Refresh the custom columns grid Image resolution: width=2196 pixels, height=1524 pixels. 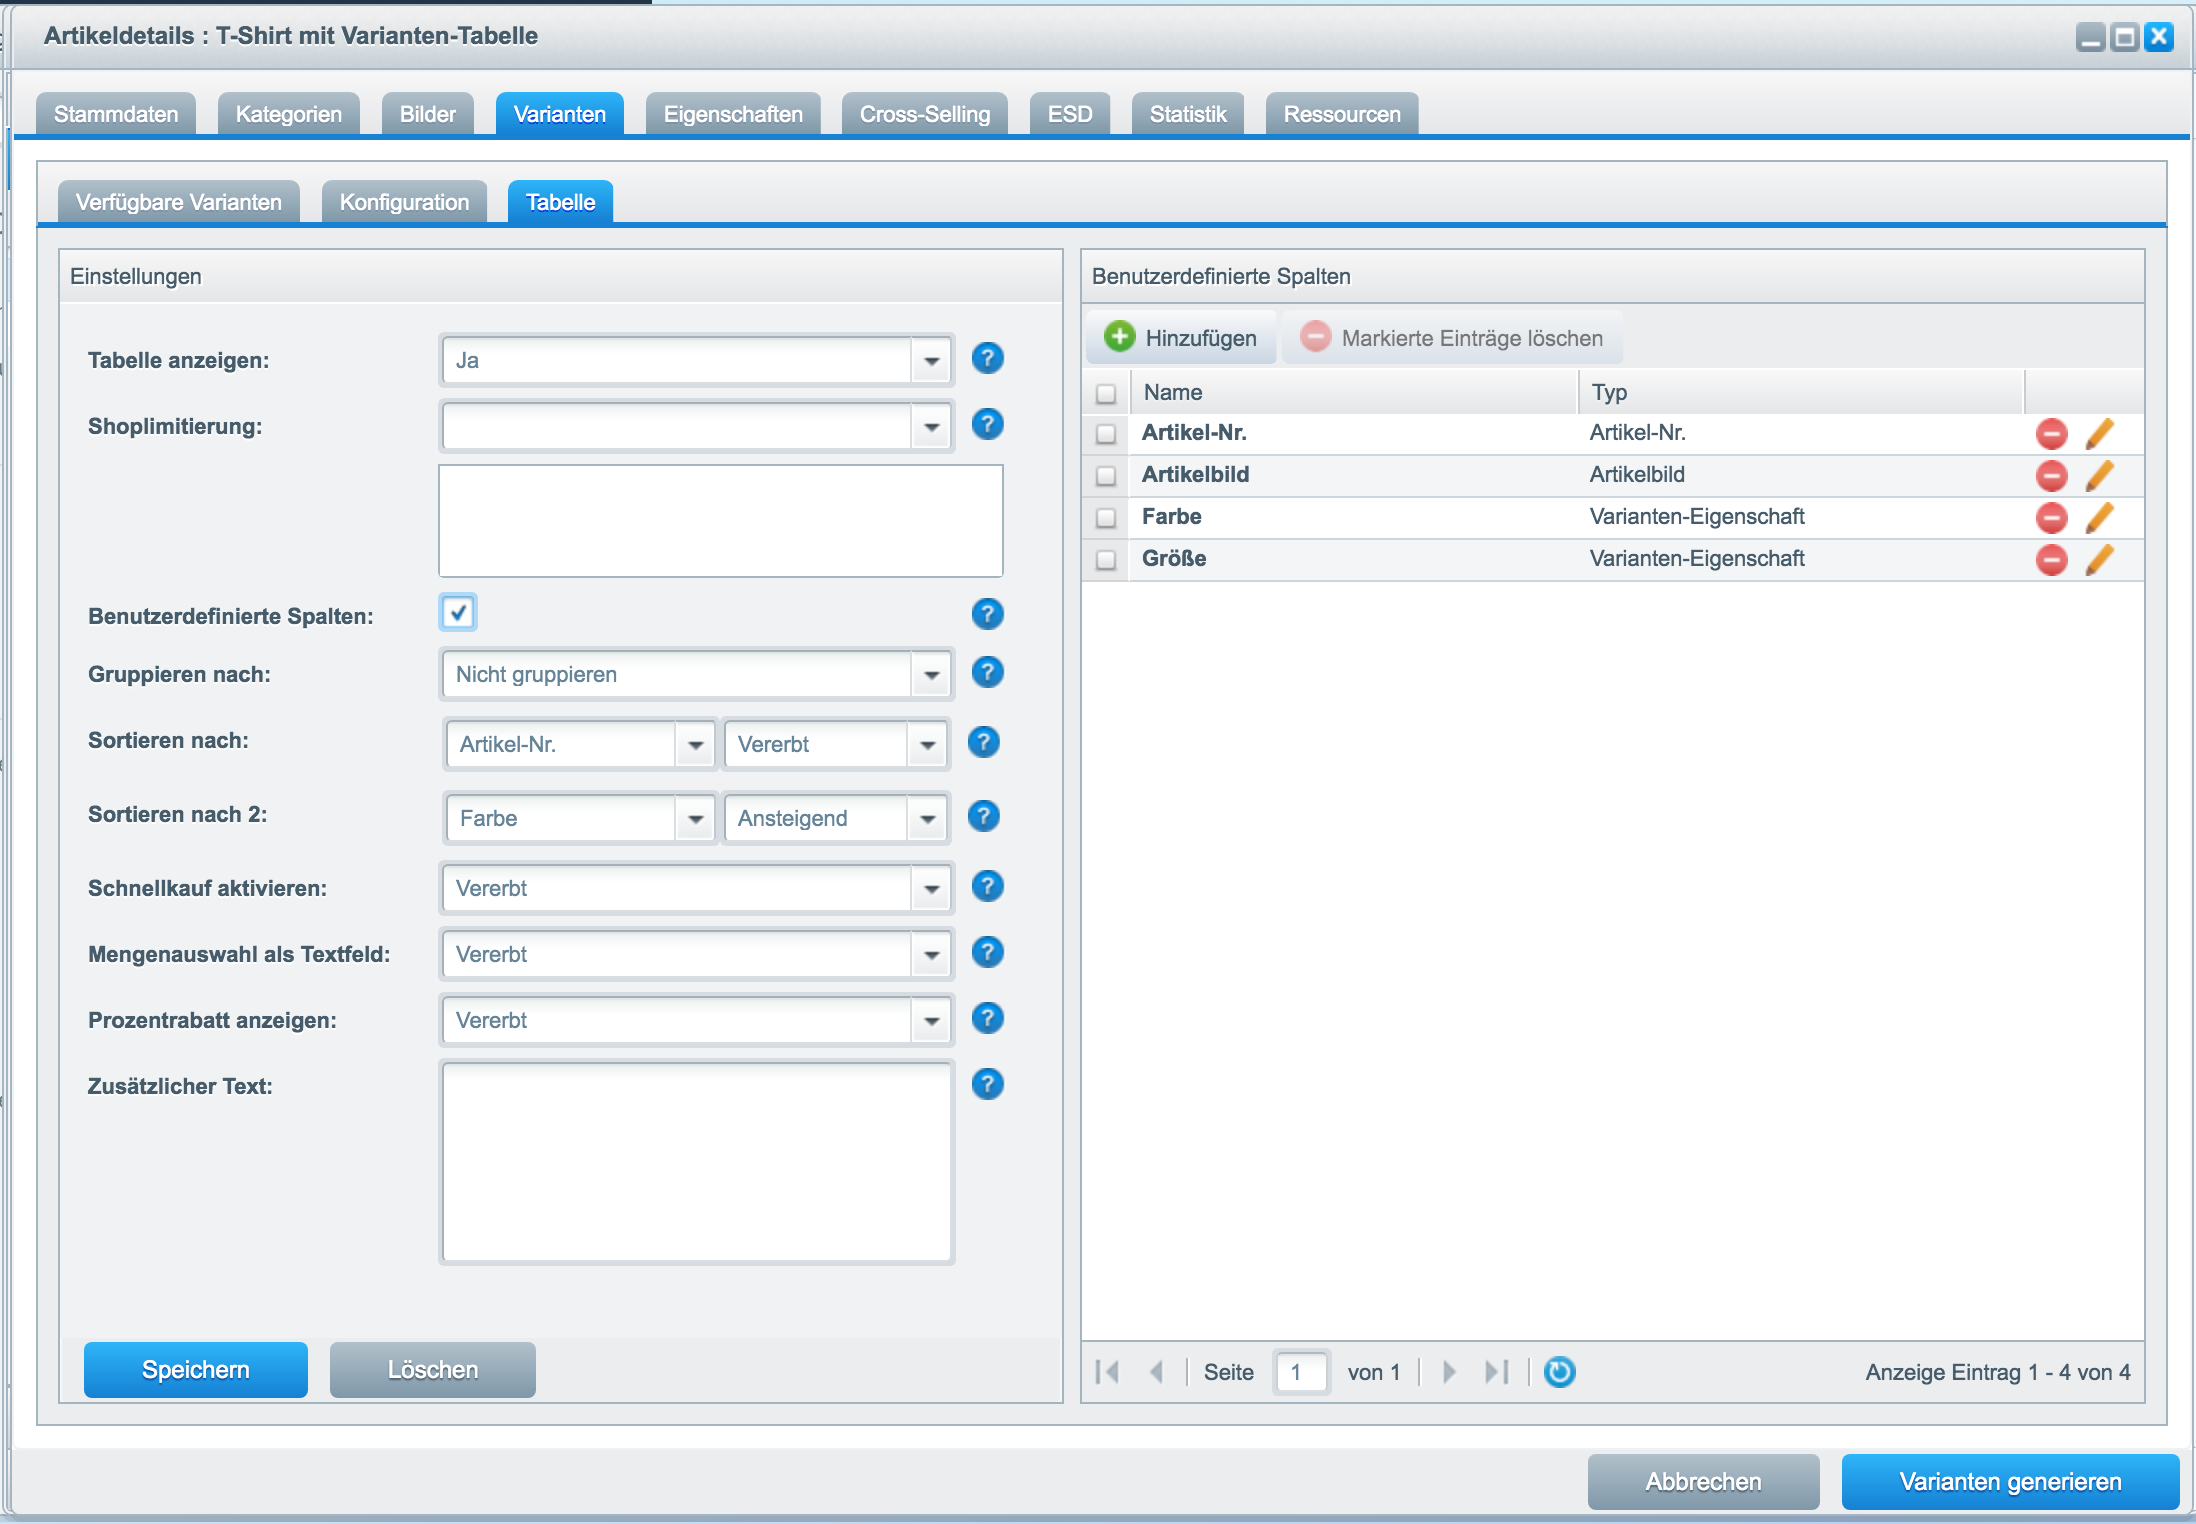1559,1372
